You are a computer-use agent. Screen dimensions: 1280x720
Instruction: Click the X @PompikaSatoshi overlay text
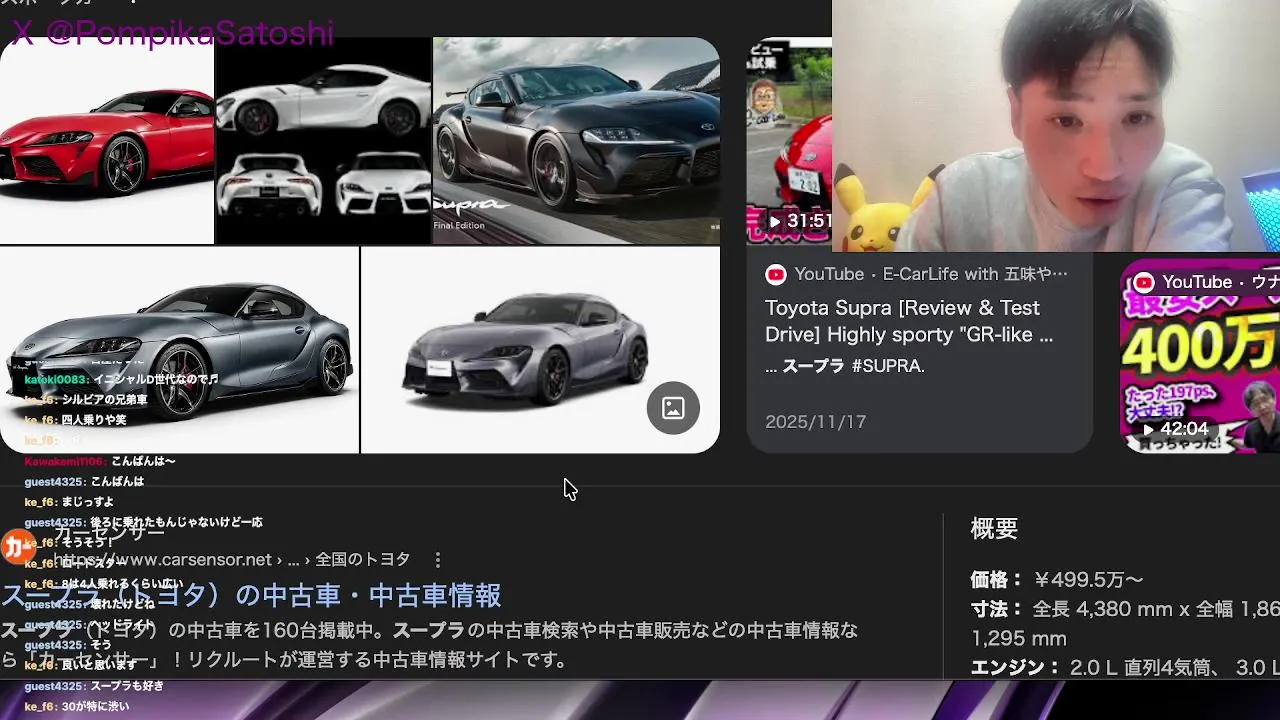[172, 32]
